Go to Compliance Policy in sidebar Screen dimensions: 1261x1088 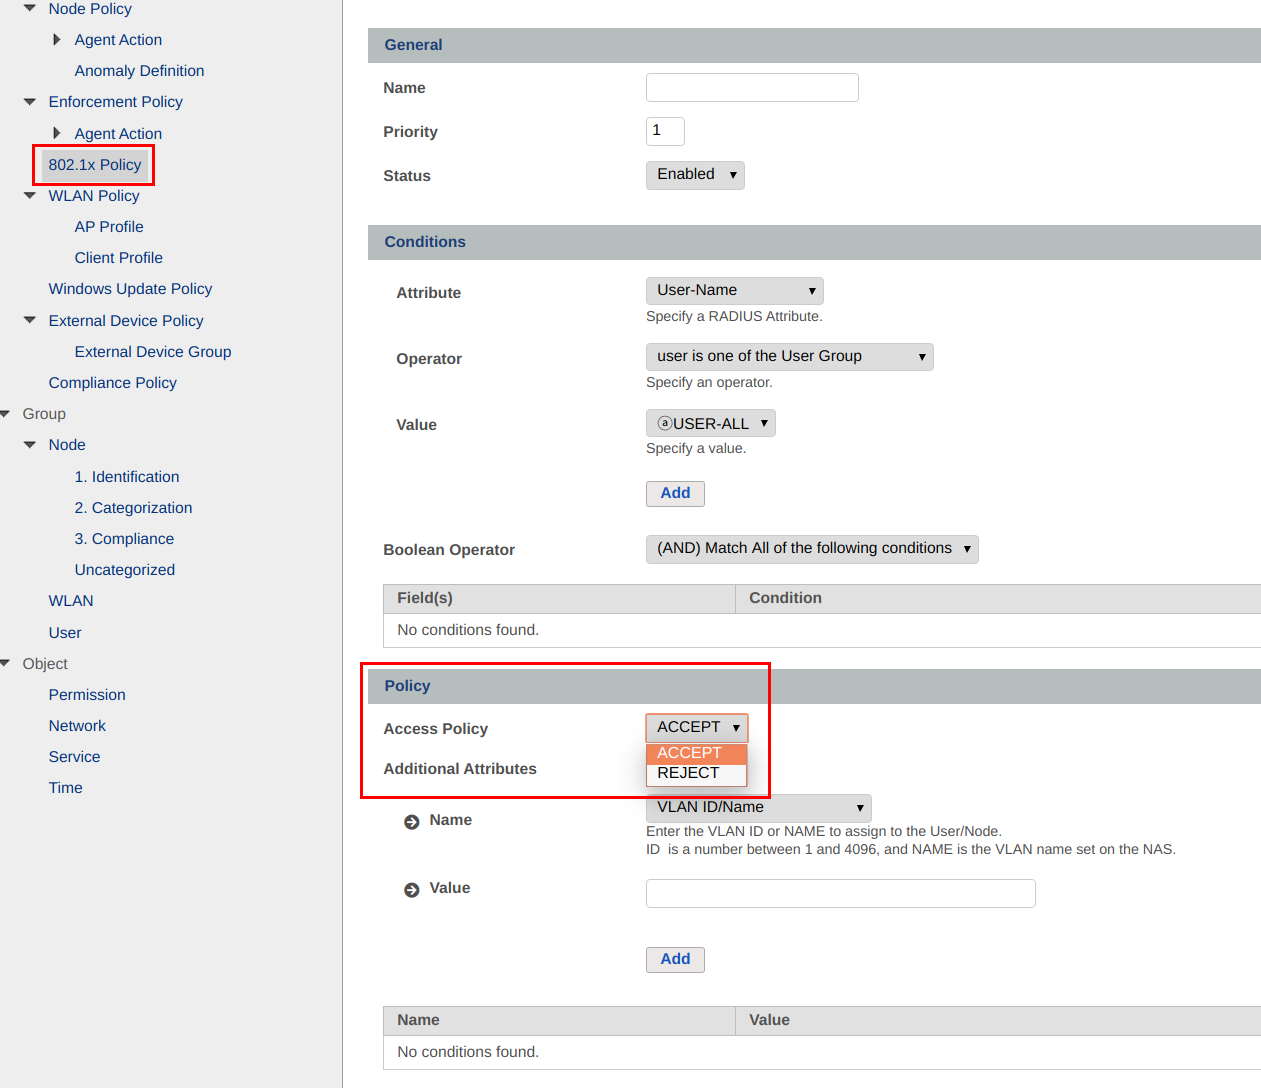(x=112, y=383)
